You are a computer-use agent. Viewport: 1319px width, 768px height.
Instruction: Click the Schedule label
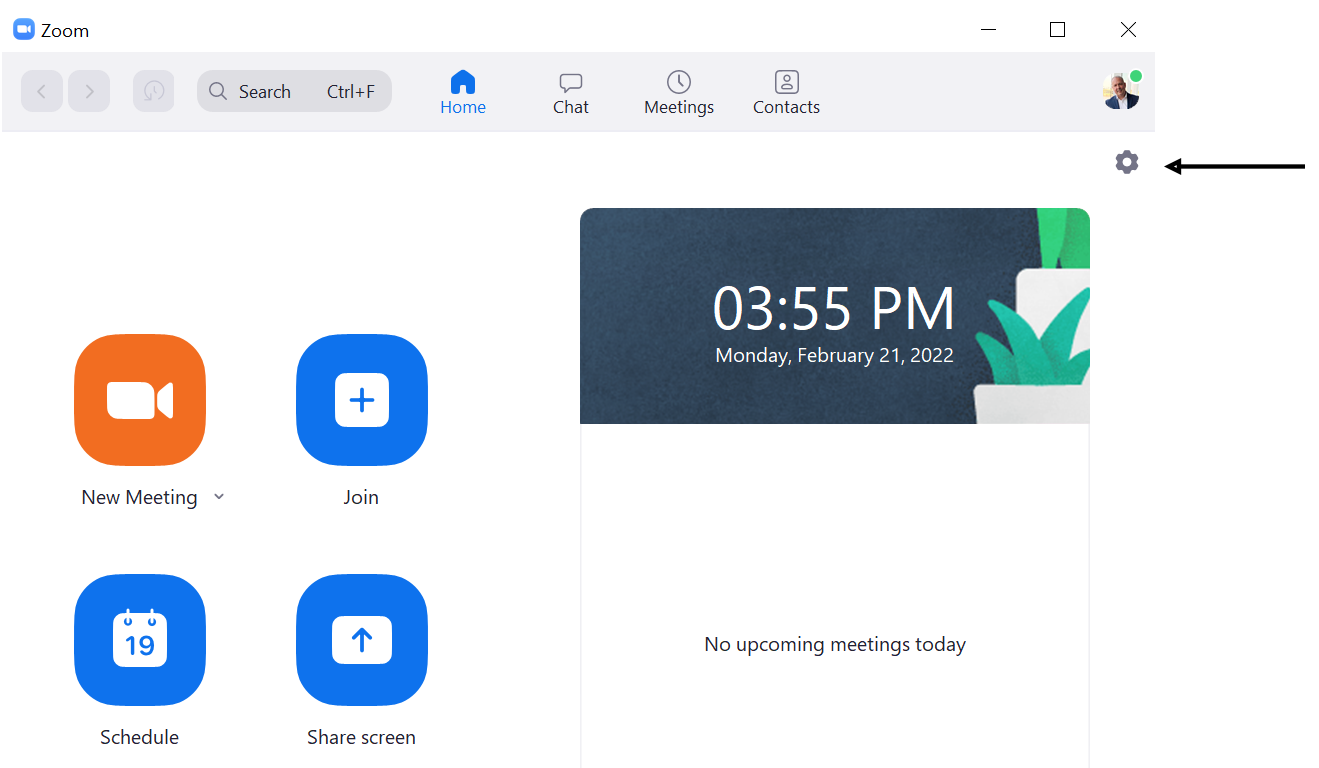(139, 737)
